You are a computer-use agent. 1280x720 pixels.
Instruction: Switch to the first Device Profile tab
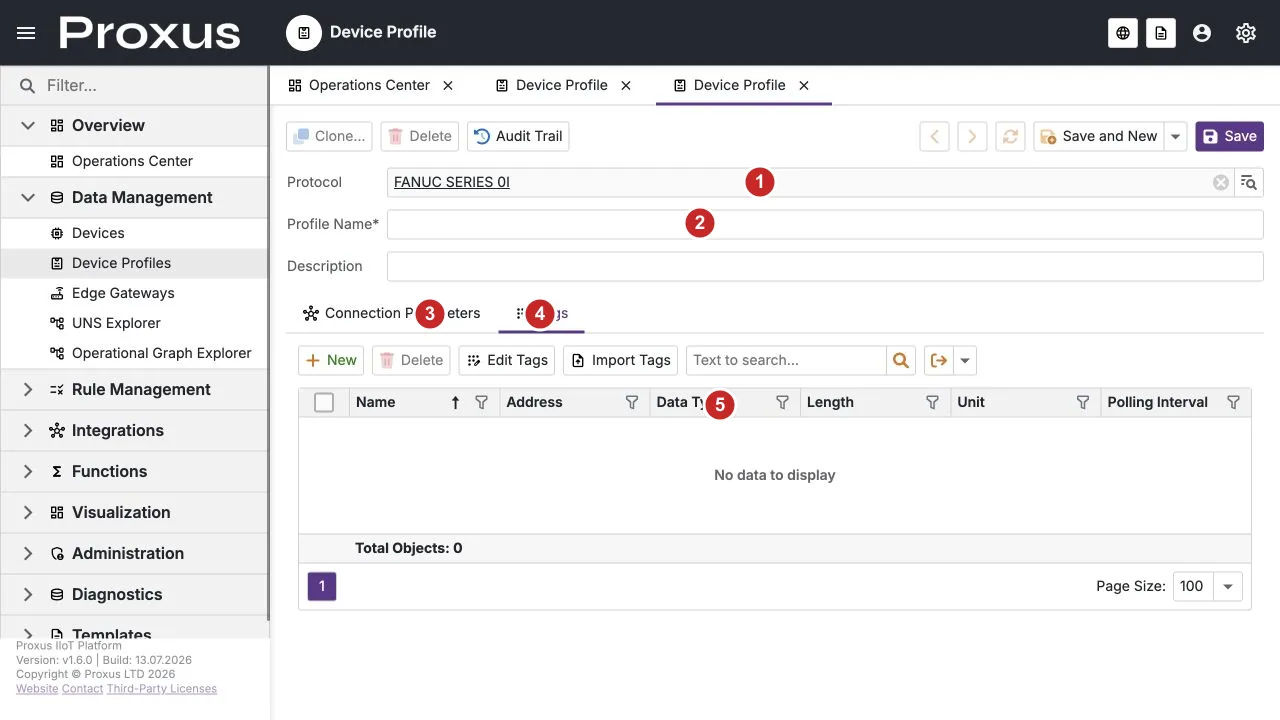click(x=552, y=85)
